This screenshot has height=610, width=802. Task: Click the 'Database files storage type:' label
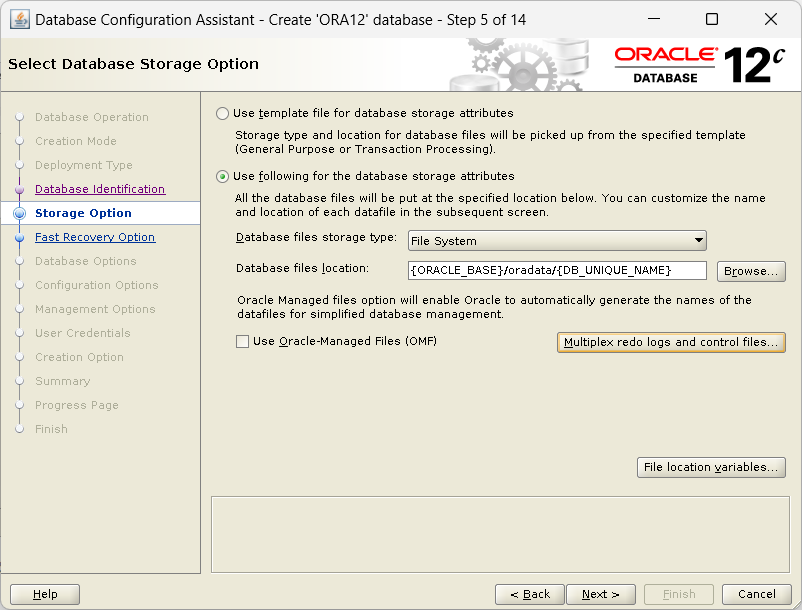(316, 238)
